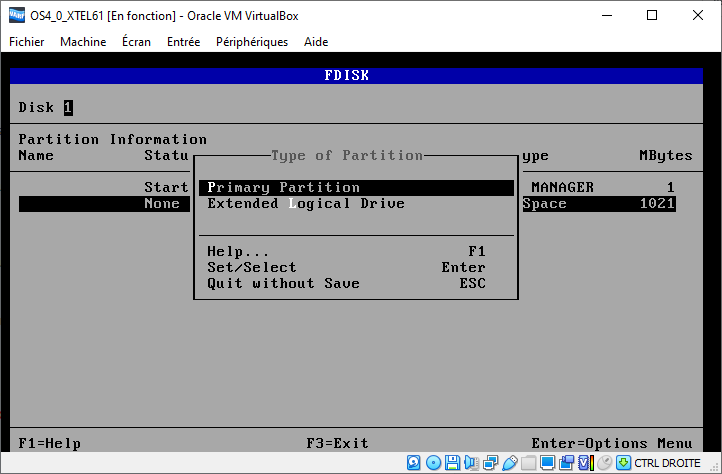Screen dimensions: 722x474
Task: Click Quit without Save in dialog
Action: point(283,284)
